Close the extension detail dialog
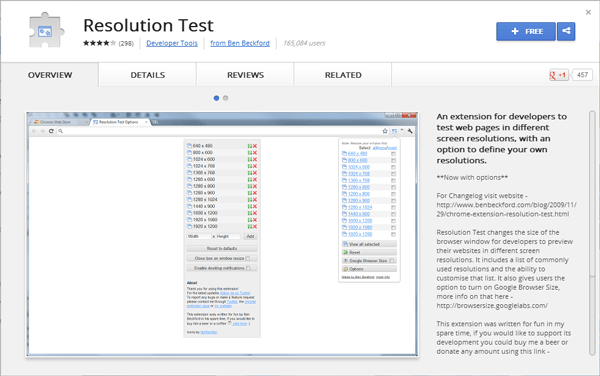The height and width of the screenshot is (376, 600). (x=588, y=12)
